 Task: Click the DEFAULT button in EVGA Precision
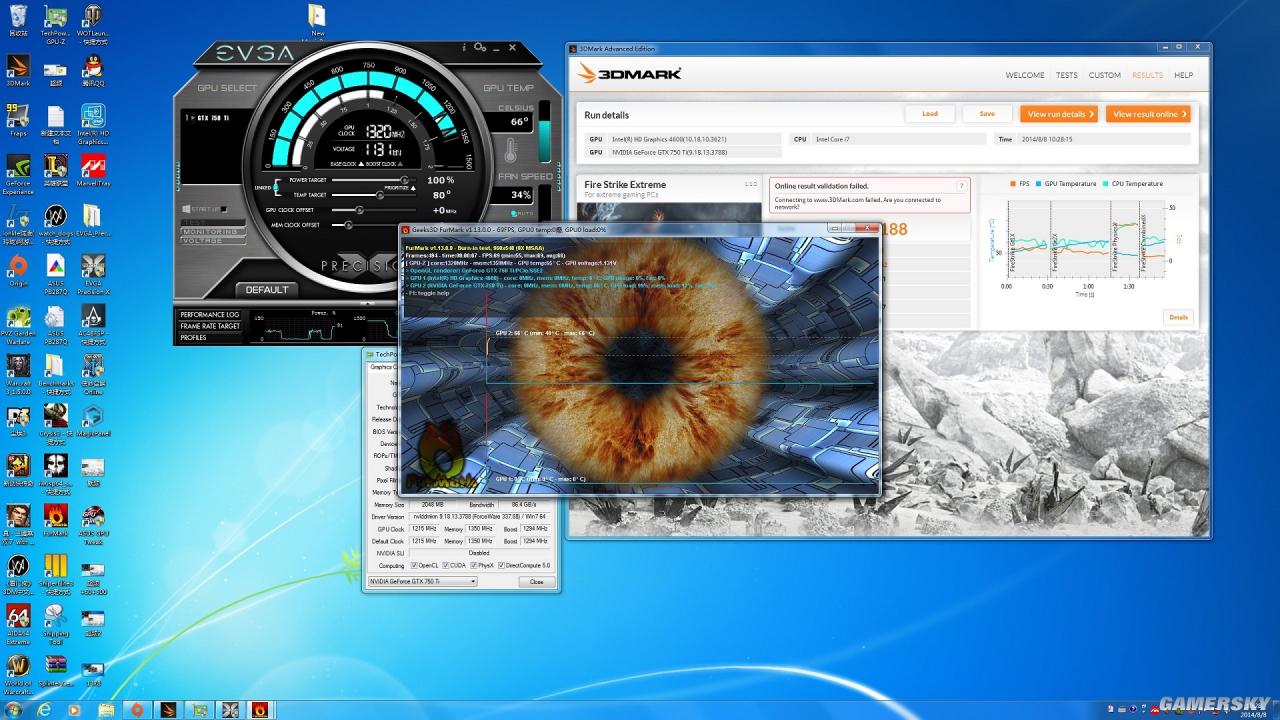click(267, 290)
